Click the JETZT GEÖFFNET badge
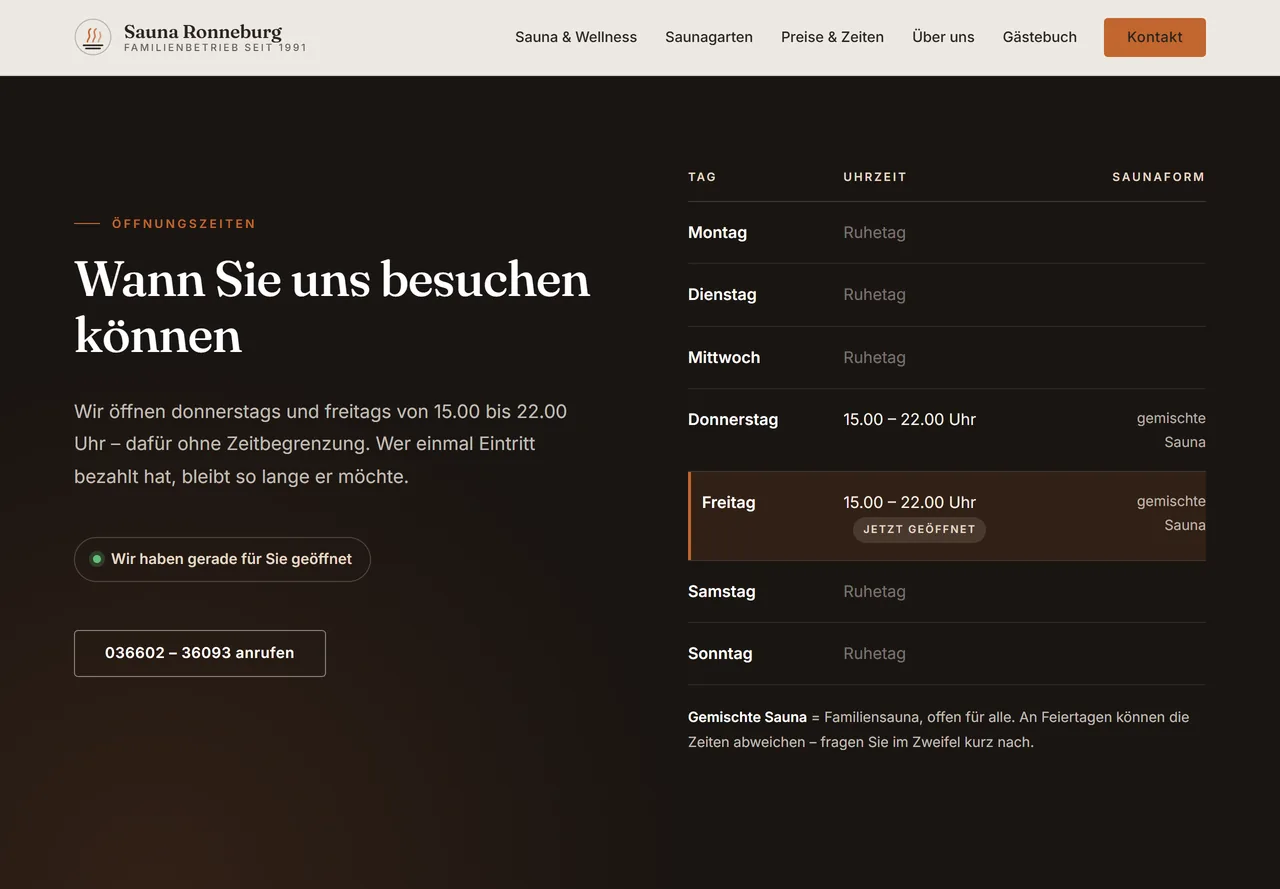 (x=919, y=529)
